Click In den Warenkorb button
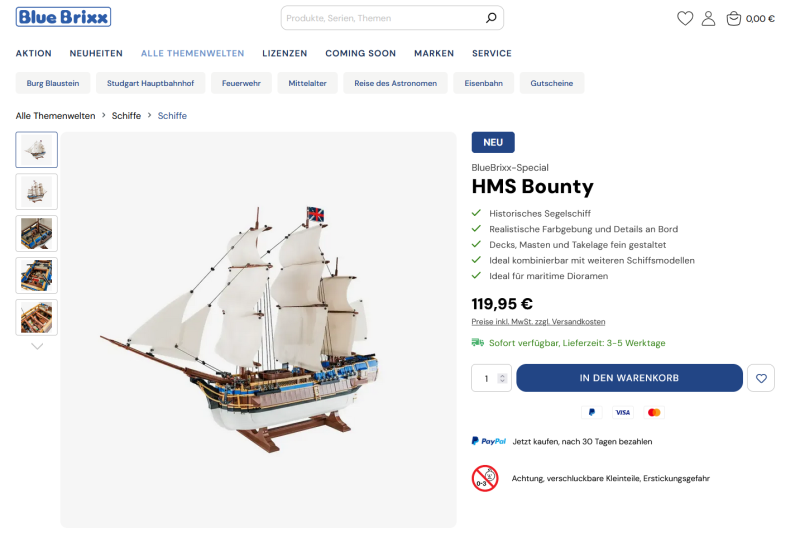This screenshot has width=800, height=547. click(629, 378)
